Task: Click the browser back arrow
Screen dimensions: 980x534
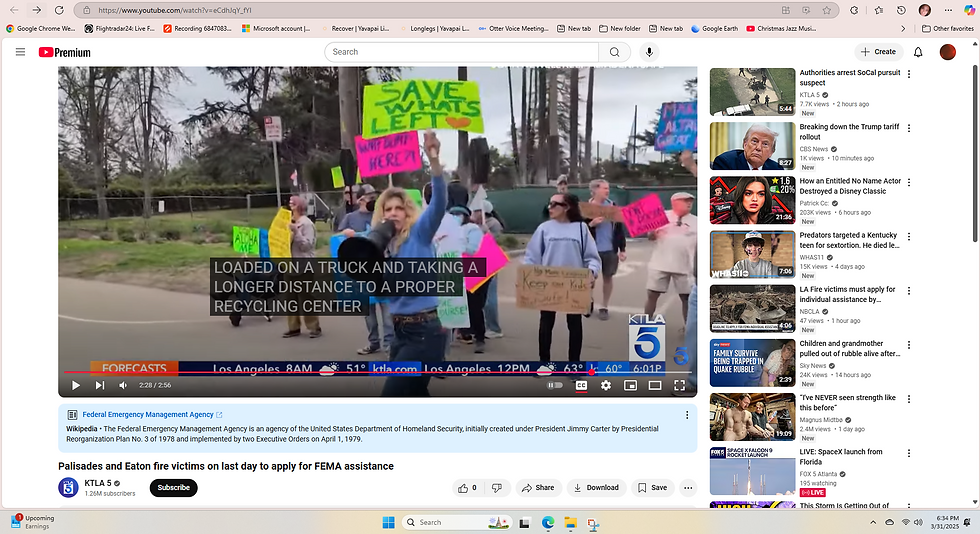Action: click(x=14, y=10)
